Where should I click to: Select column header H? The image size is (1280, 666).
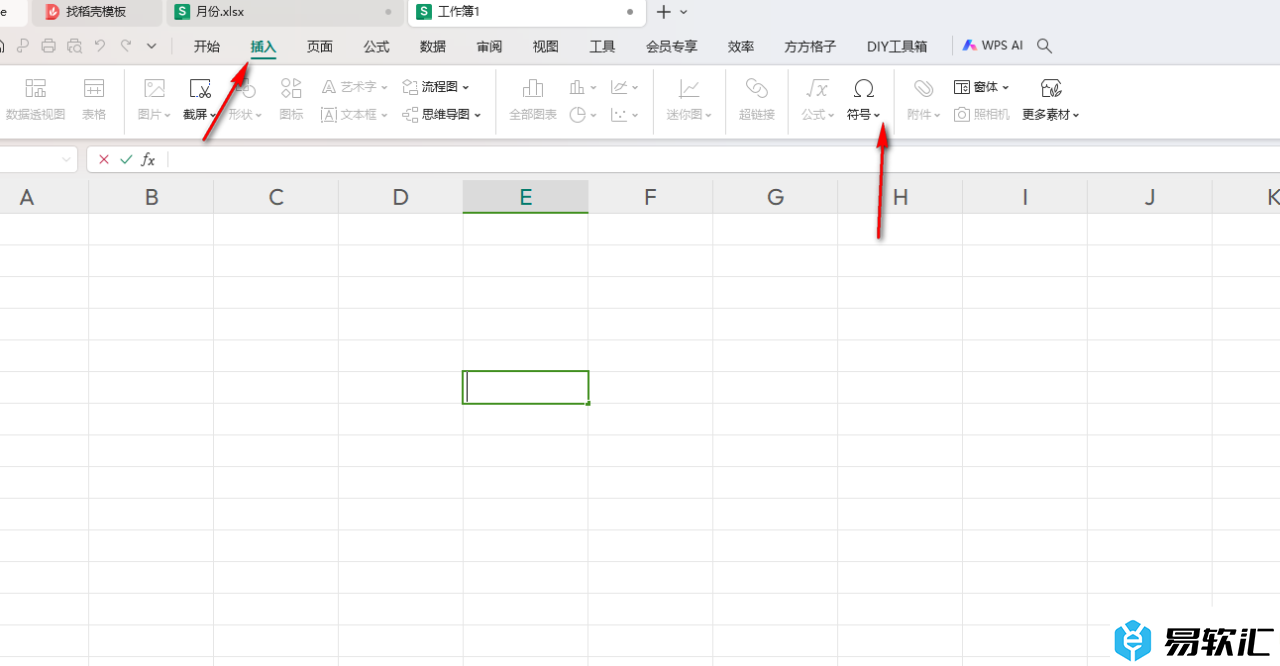click(x=900, y=197)
